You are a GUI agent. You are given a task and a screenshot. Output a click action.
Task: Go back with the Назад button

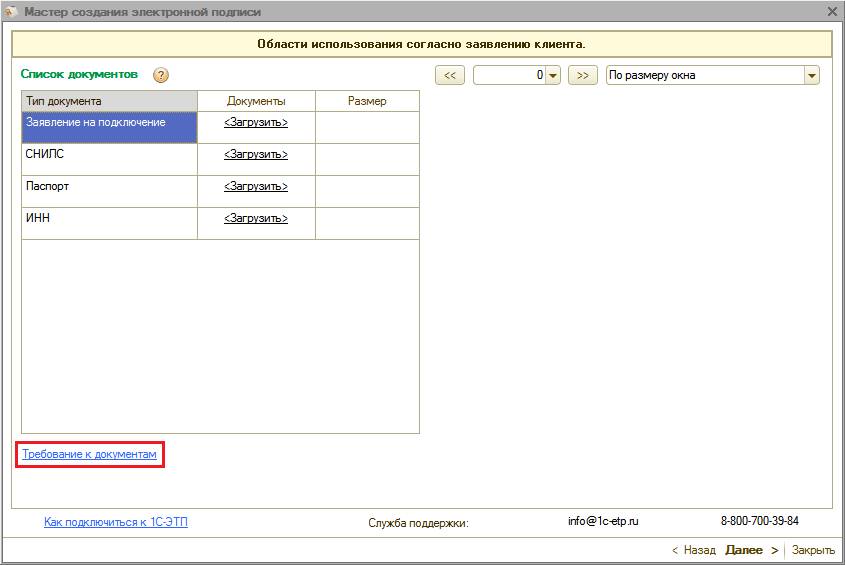click(694, 550)
